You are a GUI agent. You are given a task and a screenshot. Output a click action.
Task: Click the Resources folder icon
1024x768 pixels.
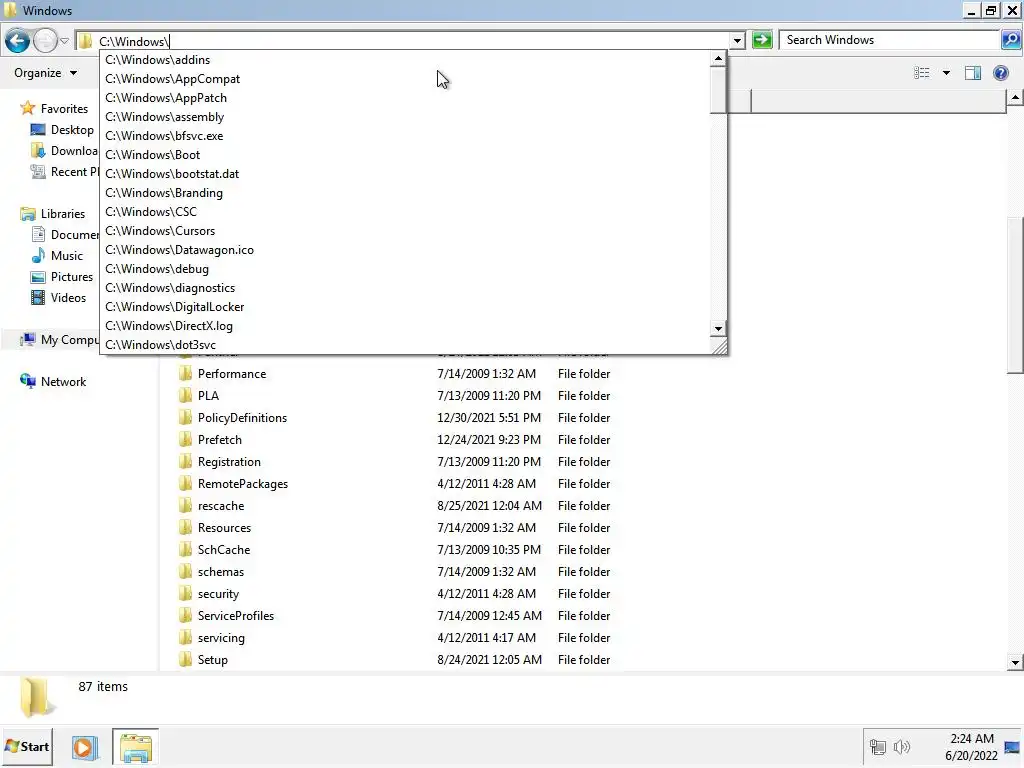click(185, 527)
